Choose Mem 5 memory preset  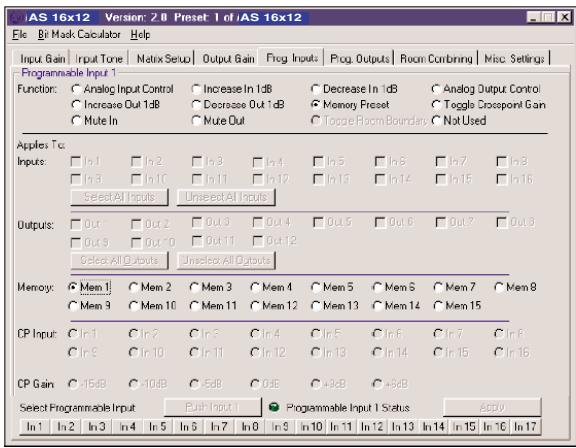(332, 287)
